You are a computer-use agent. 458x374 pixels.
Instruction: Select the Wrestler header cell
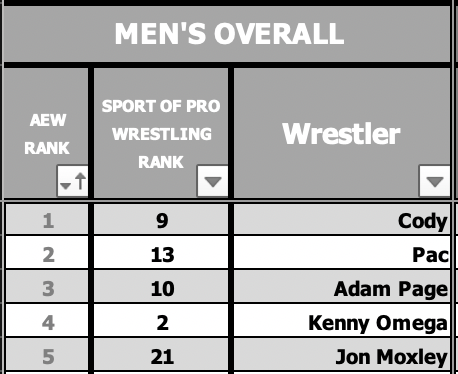pos(342,133)
